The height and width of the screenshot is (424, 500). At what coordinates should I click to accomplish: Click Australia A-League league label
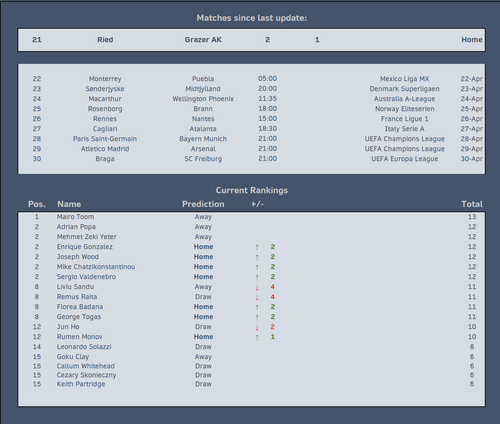[405, 99]
